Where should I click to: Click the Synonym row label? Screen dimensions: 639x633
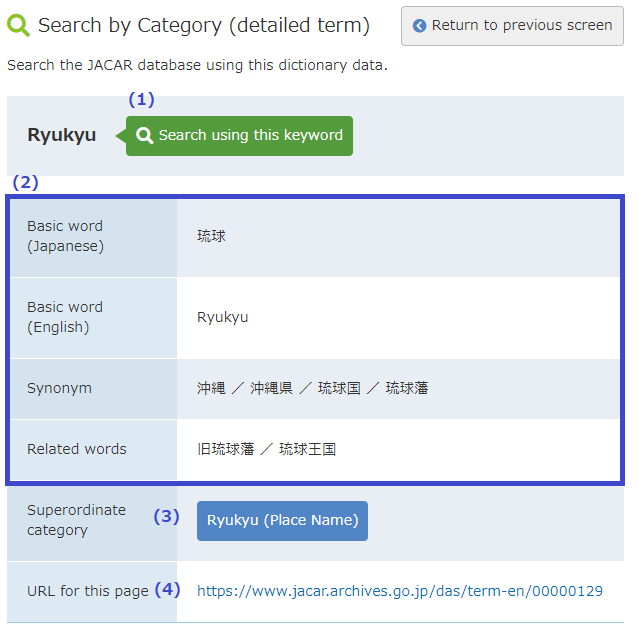point(59,388)
